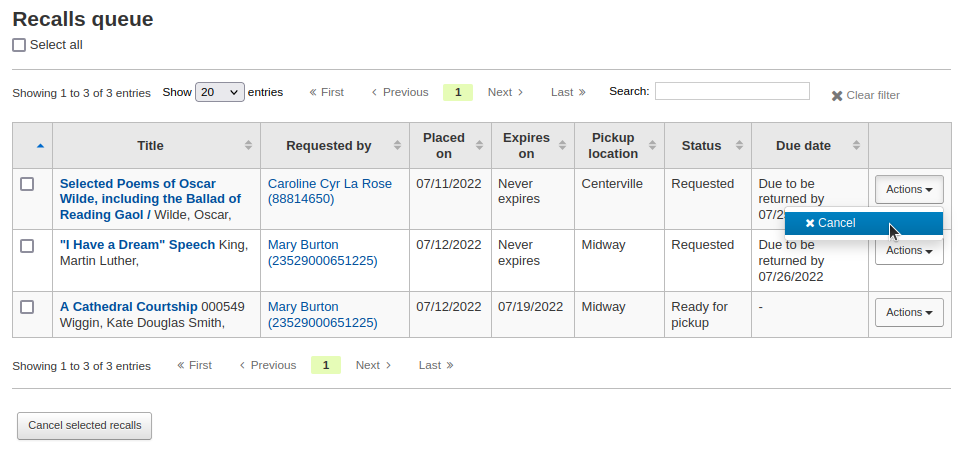Select the A Cathedral Courtship row checkbox
979x458 pixels.
point(27,307)
